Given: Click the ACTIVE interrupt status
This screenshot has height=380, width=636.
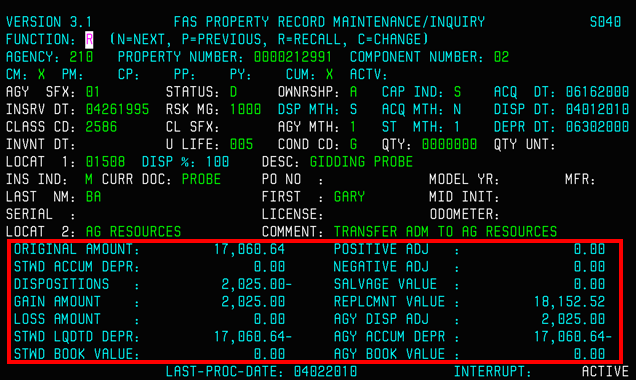Looking at the screenshot, I should coord(605,371).
